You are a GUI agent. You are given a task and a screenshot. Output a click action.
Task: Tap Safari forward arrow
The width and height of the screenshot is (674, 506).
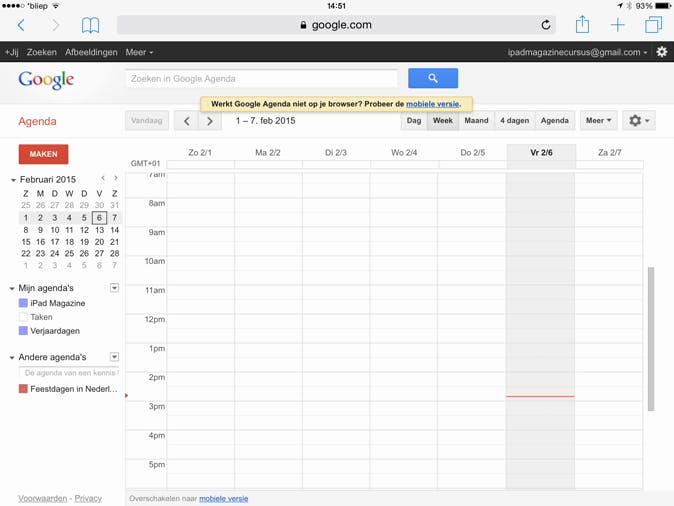tap(55, 25)
